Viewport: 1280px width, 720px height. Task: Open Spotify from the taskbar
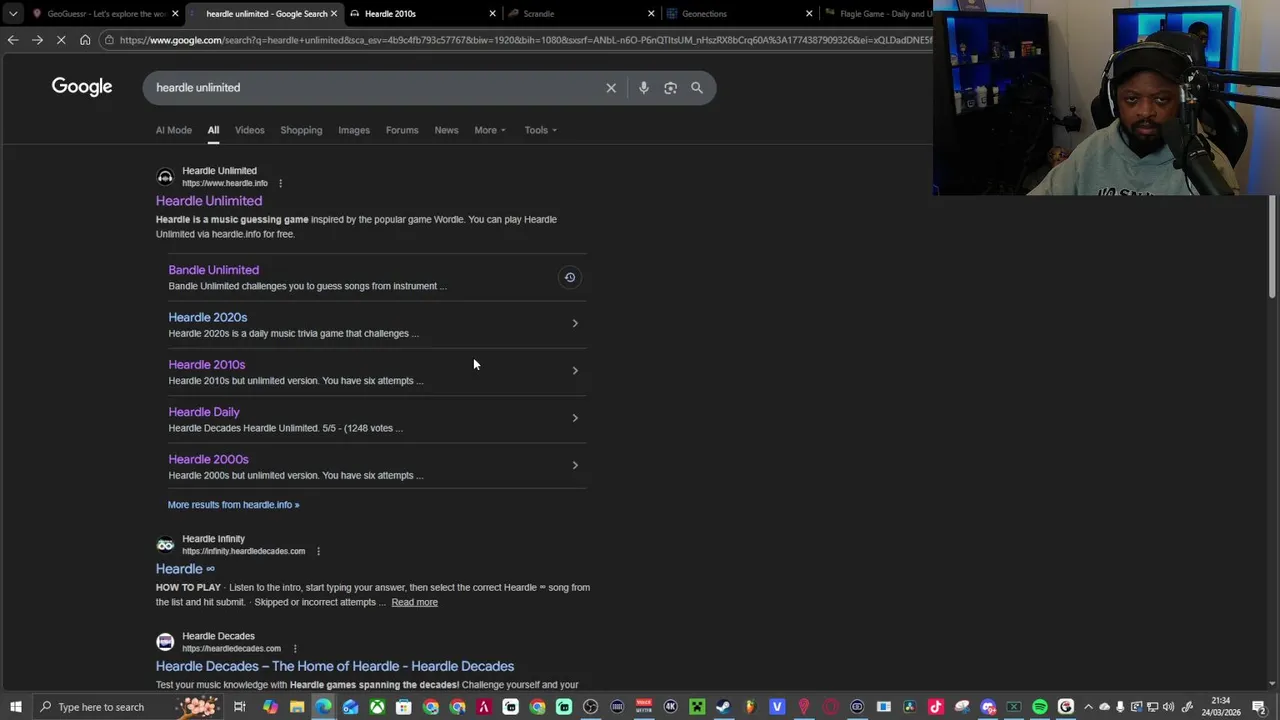pos(1040,707)
